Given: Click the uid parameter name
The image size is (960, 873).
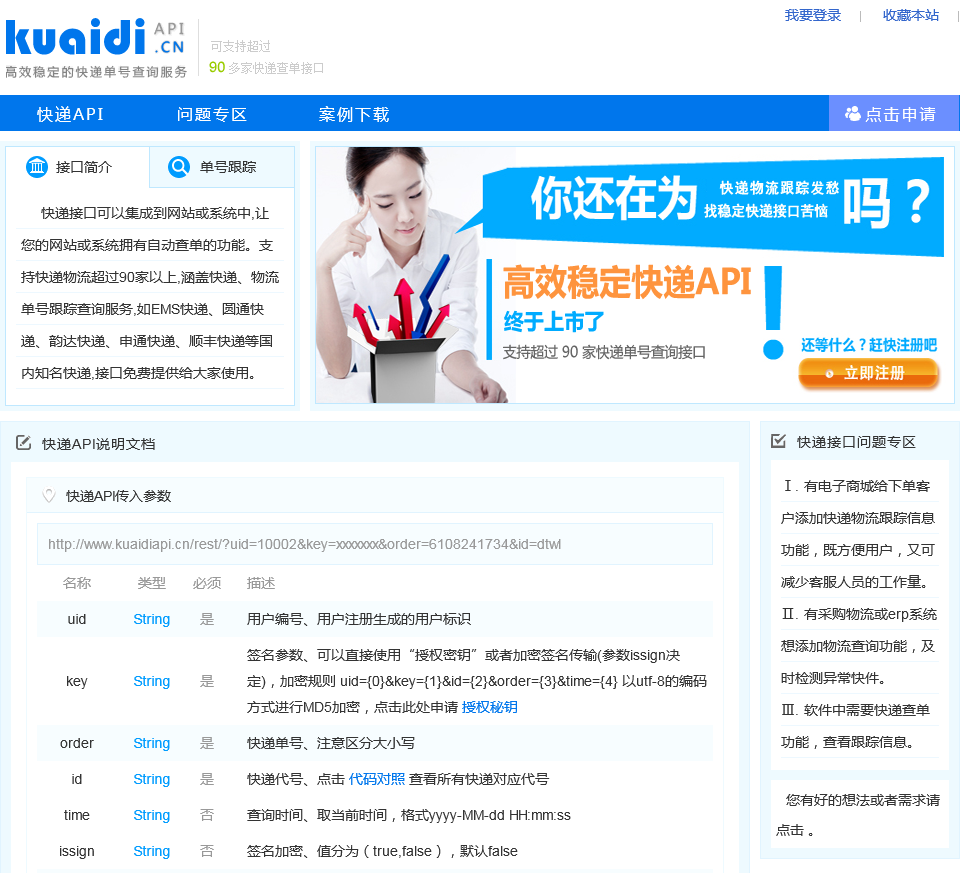Looking at the screenshot, I should pyautogui.click(x=77, y=619).
